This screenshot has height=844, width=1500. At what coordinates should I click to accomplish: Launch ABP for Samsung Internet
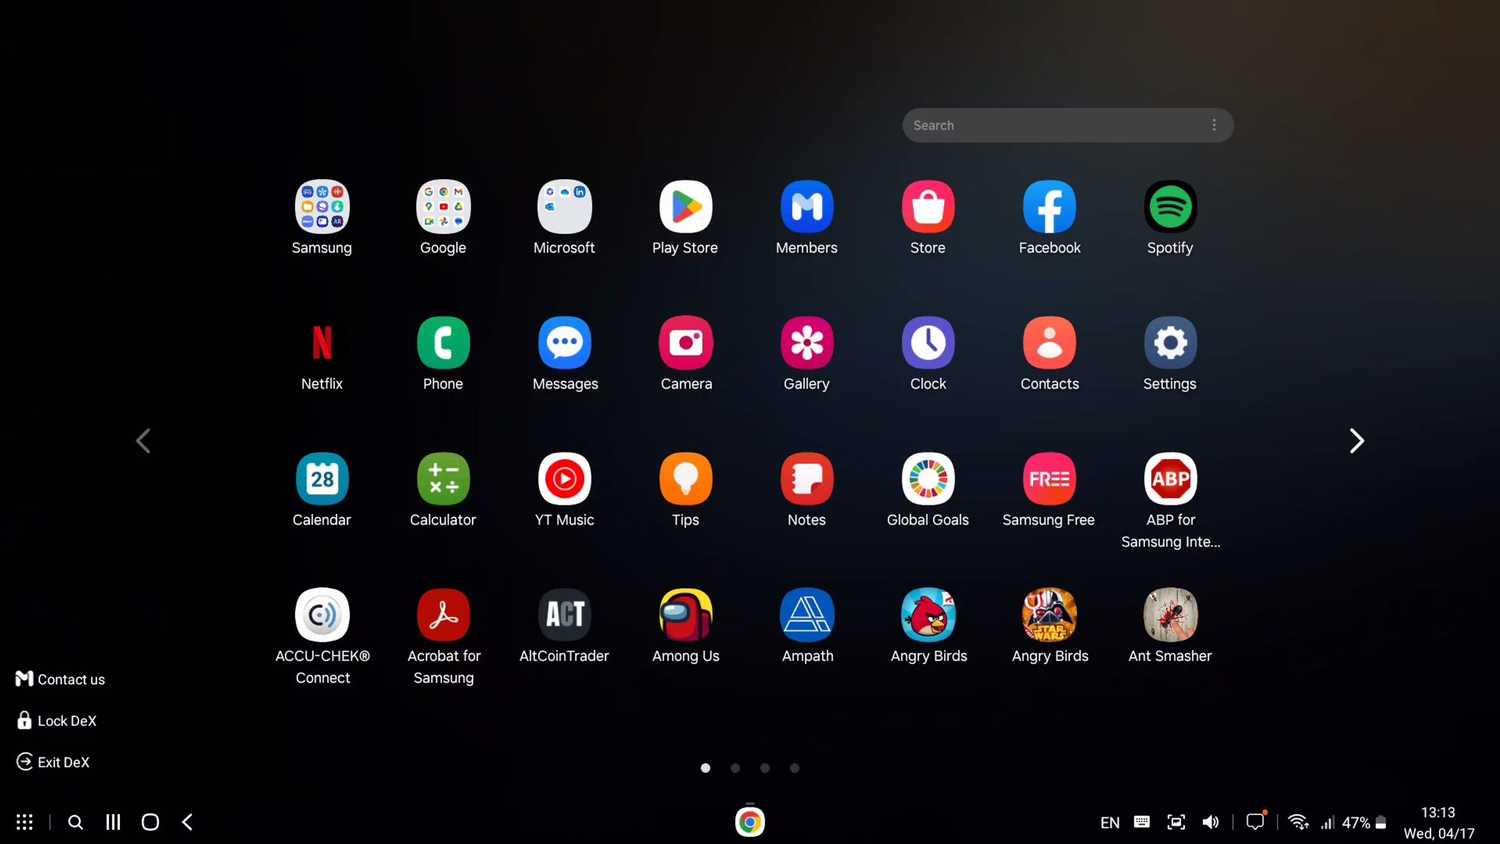pyautogui.click(x=1169, y=478)
